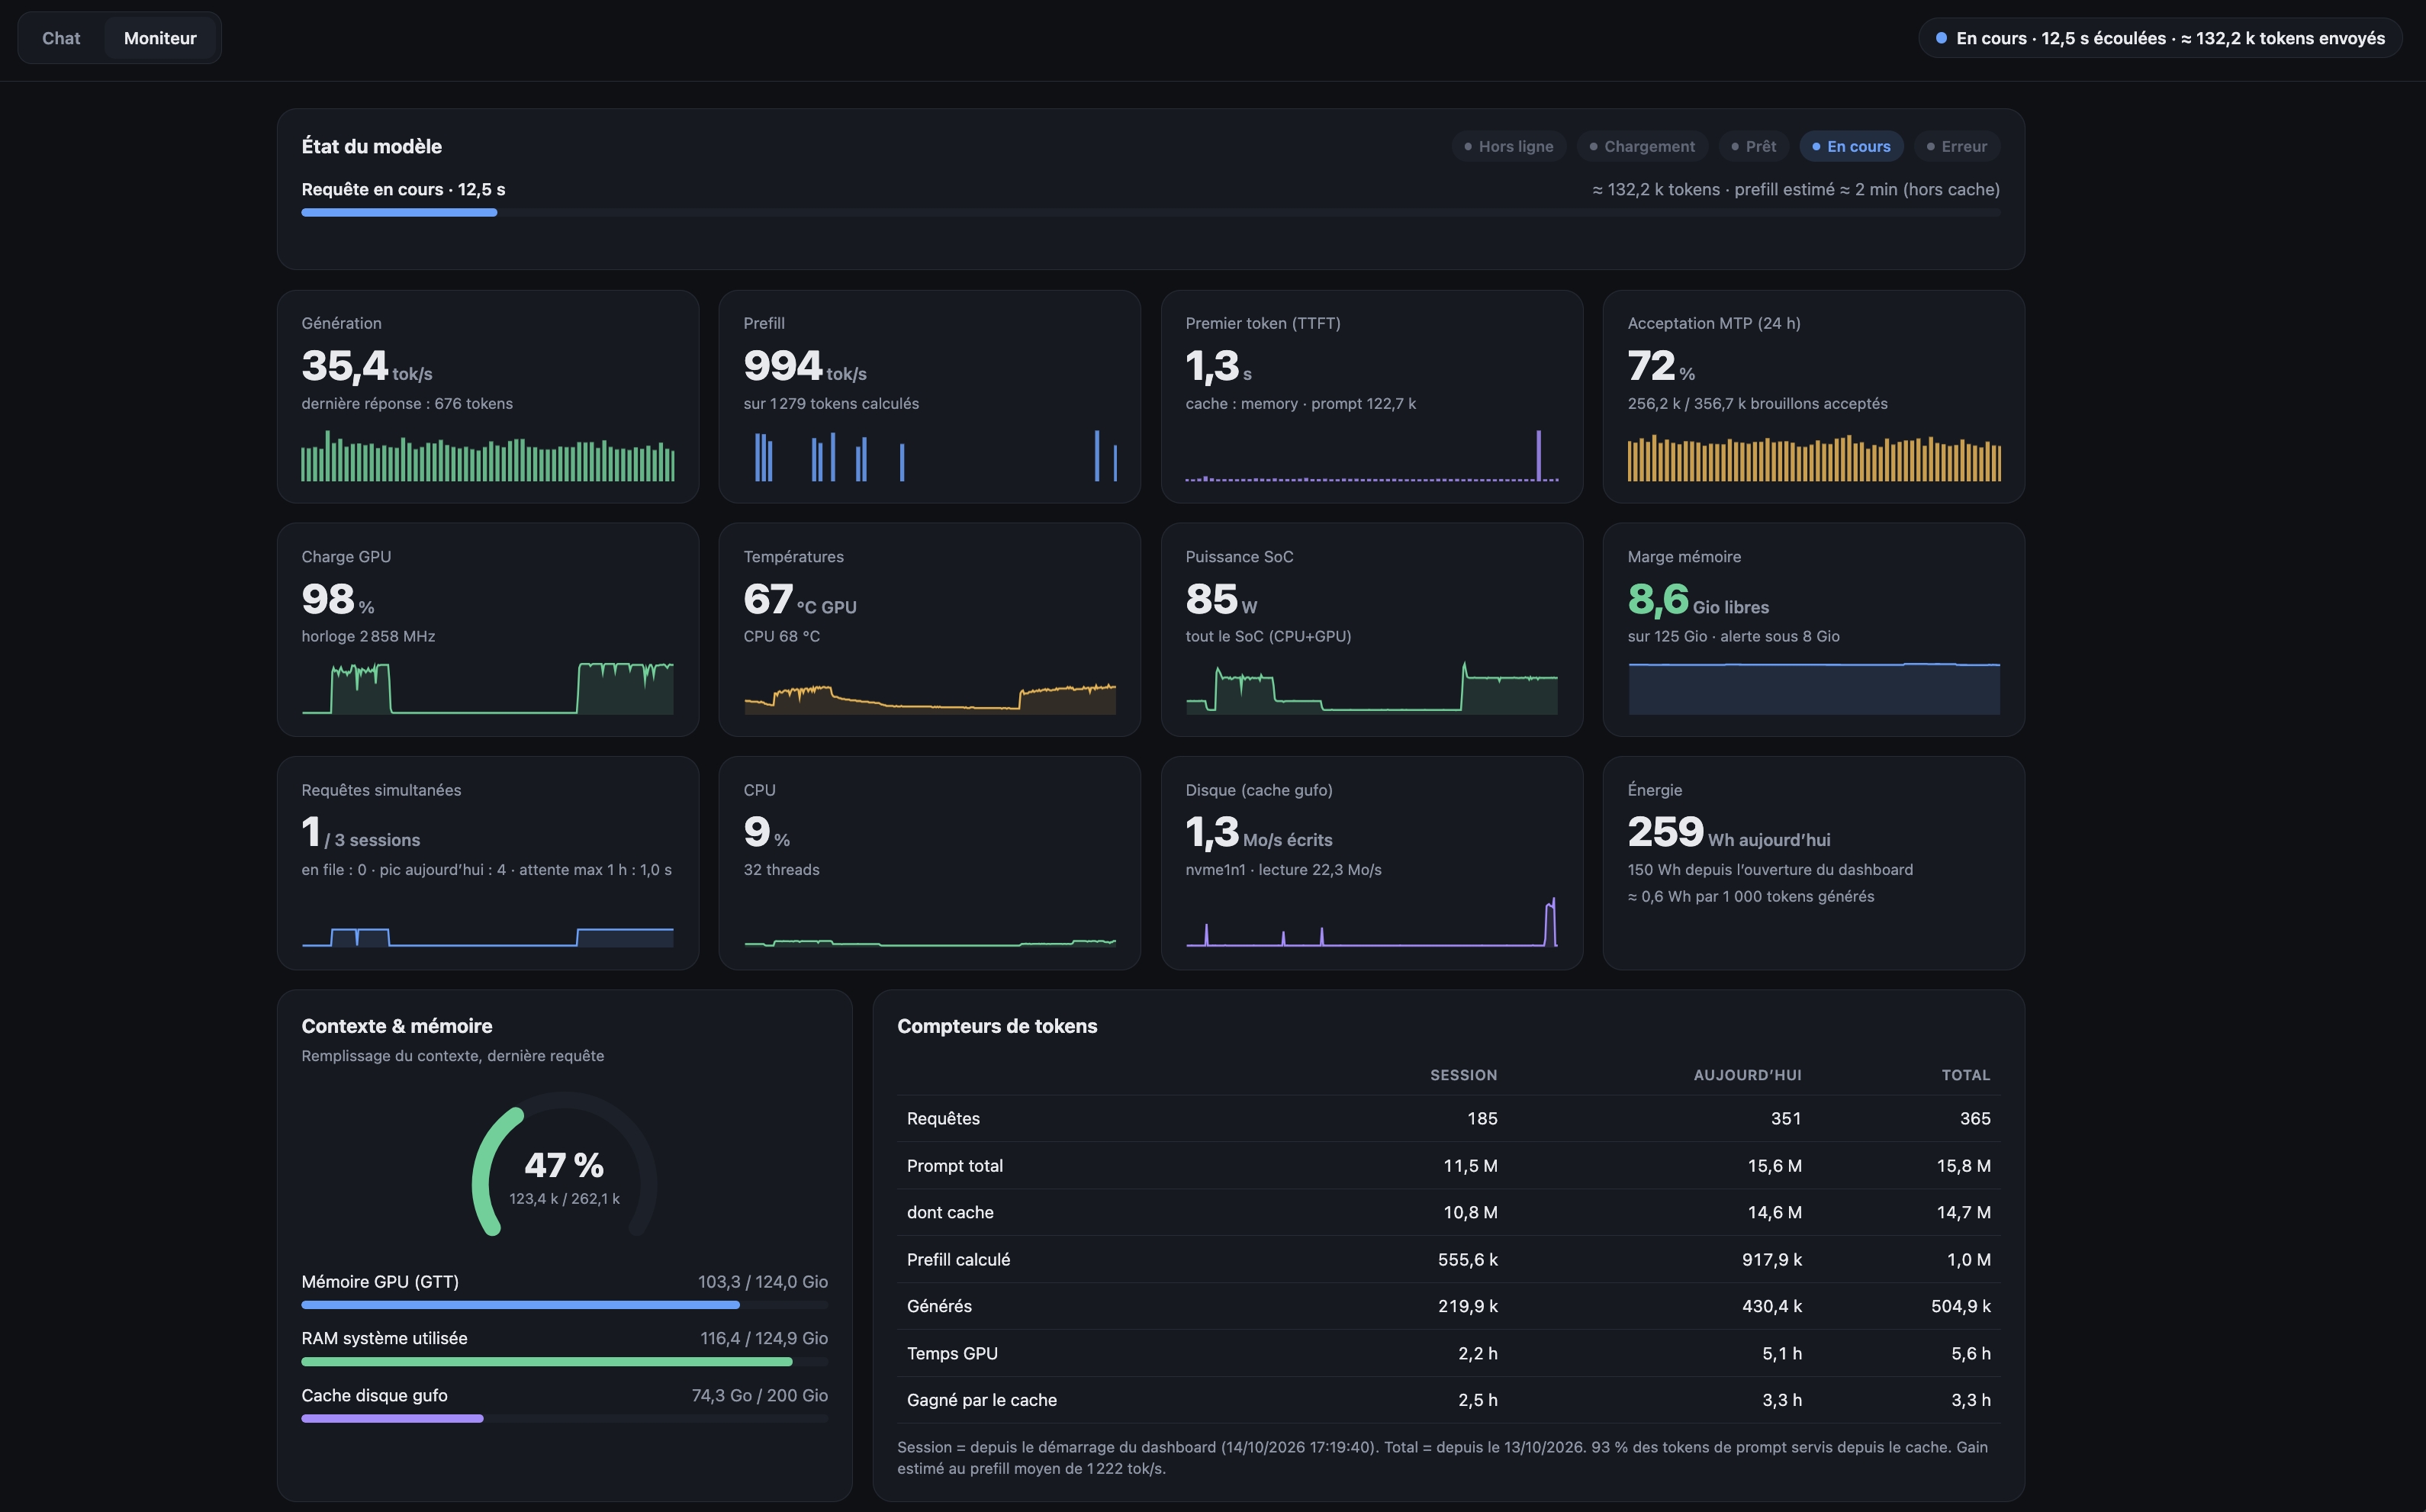Click the Prompt total row label

[x=955, y=1165]
